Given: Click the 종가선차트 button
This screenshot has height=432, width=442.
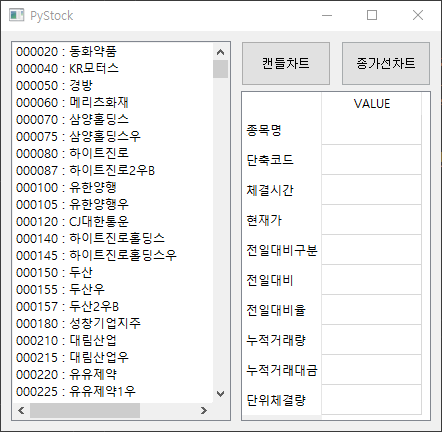Looking at the screenshot, I should 386,63.
